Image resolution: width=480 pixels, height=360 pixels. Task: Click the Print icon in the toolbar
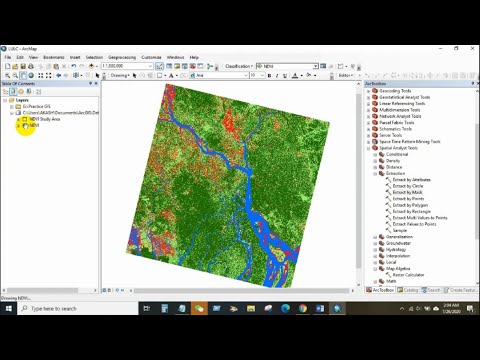click(x=31, y=66)
